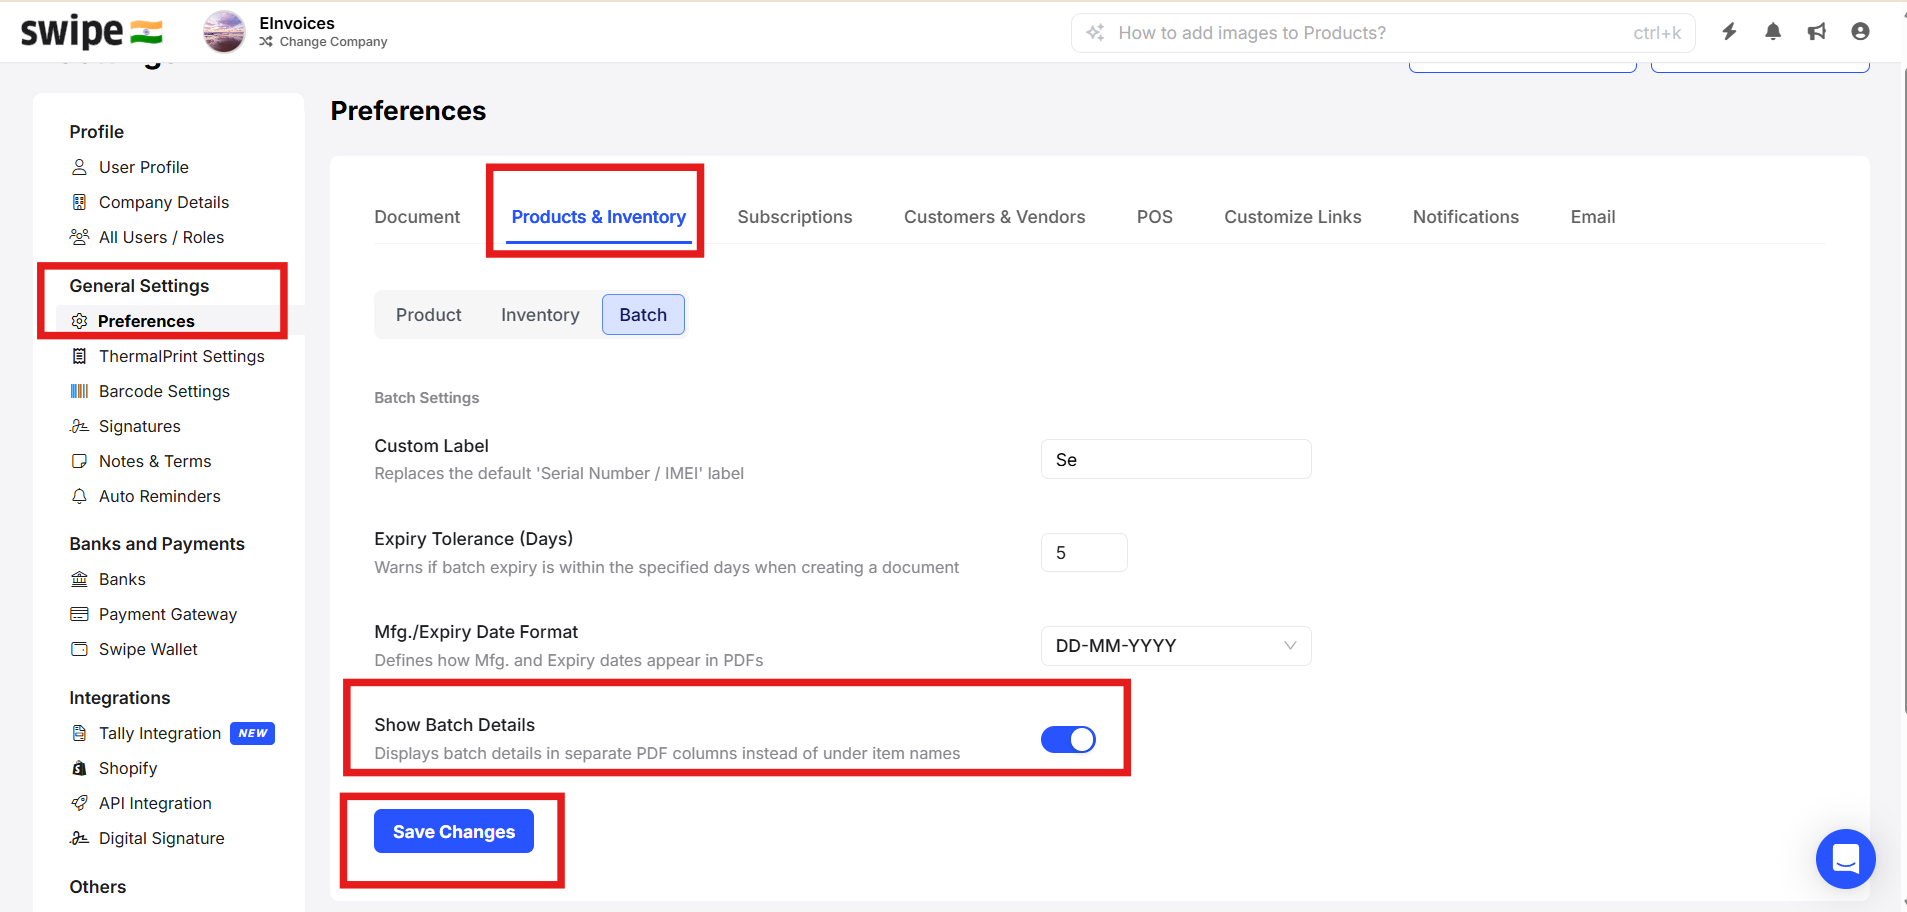Switch to the Subscriptions tab
The image size is (1907, 912).
tap(795, 217)
